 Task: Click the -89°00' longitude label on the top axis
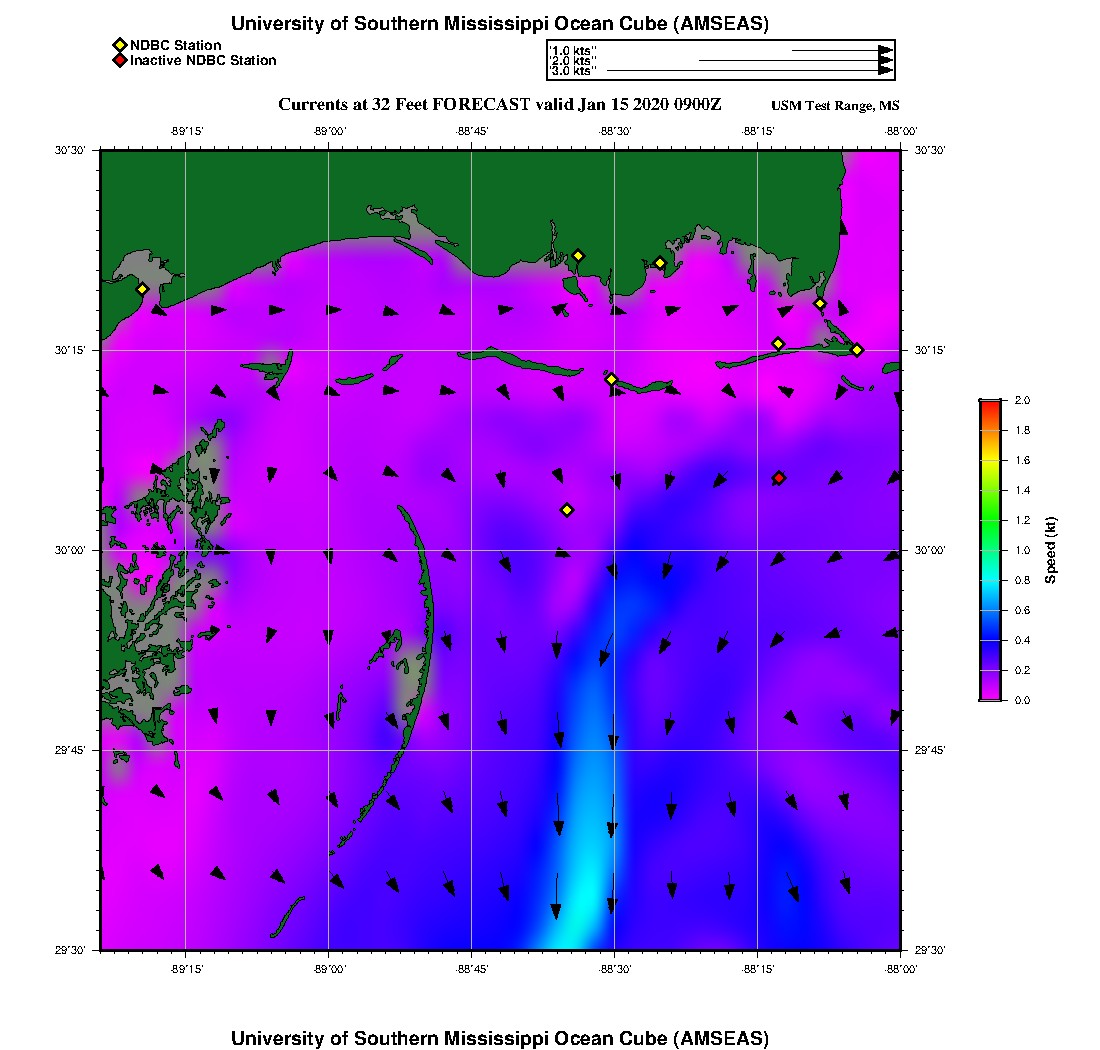click(x=329, y=131)
